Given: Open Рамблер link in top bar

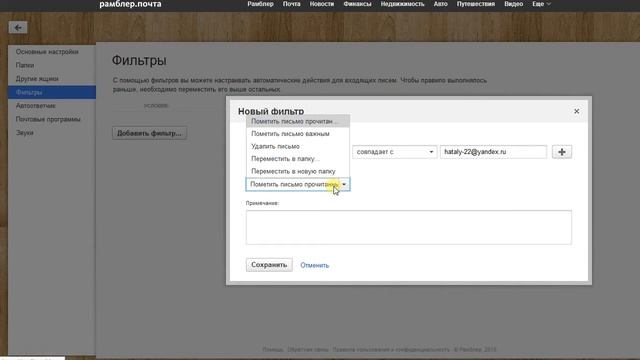Looking at the screenshot, I should click(x=260, y=4).
